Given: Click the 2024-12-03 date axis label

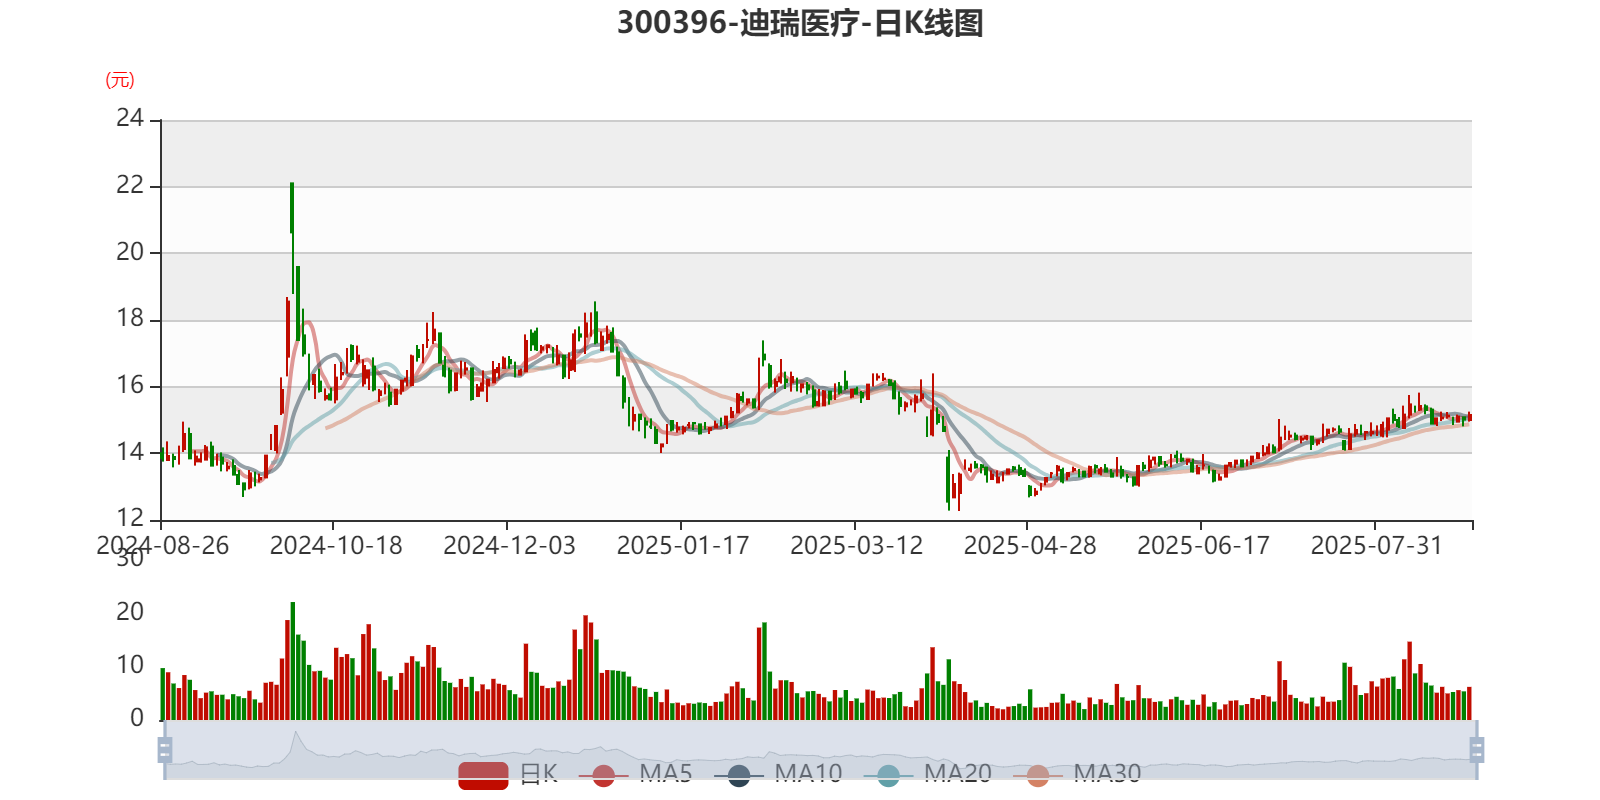Looking at the screenshot, I should pos(509,545).
